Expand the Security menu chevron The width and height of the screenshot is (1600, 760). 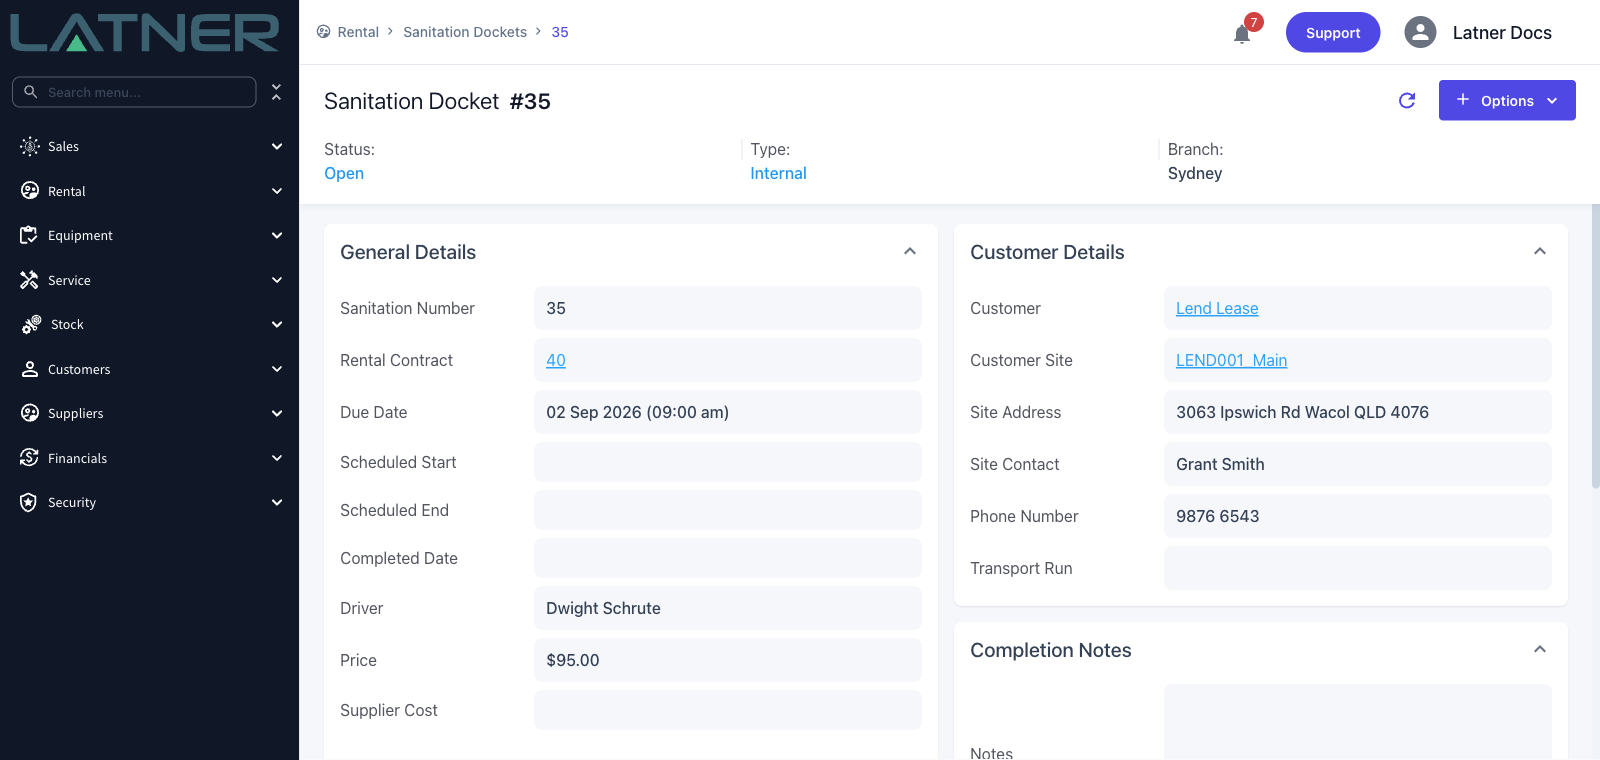tap(277, 502)
